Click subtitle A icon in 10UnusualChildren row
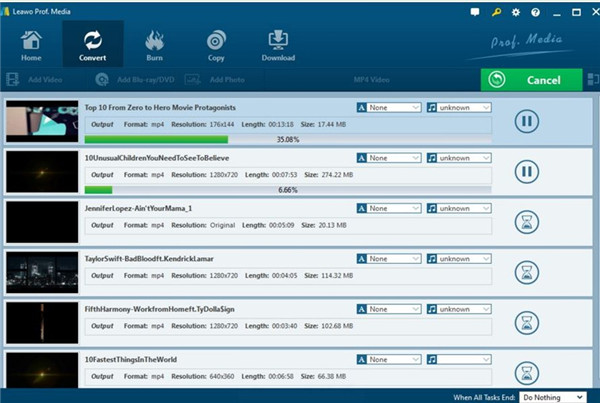 (x=362, y=158)
